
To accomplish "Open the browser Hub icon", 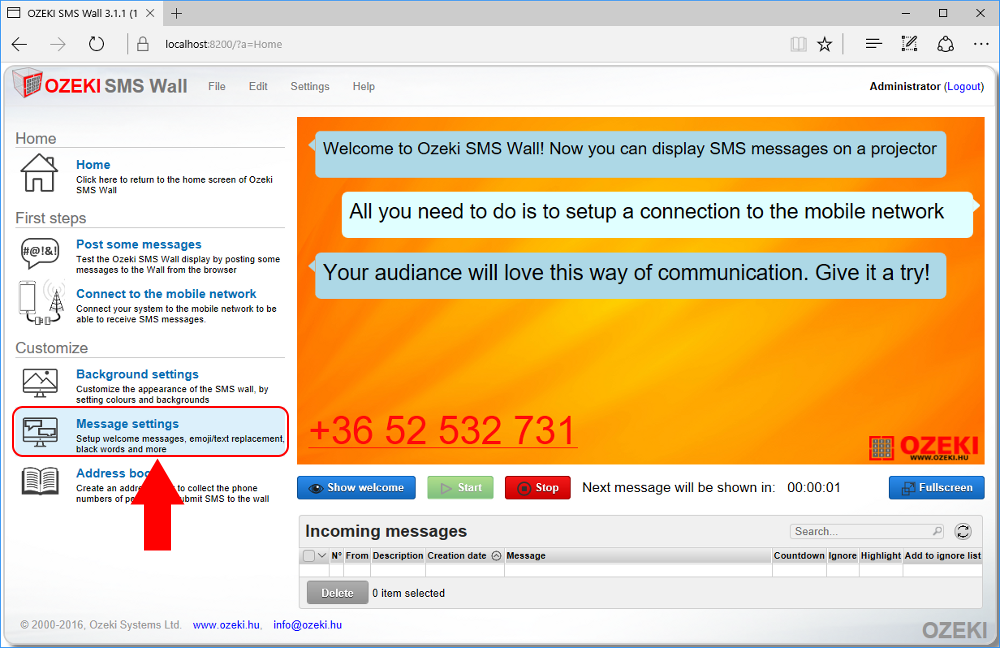I will [x=874, y=44].
